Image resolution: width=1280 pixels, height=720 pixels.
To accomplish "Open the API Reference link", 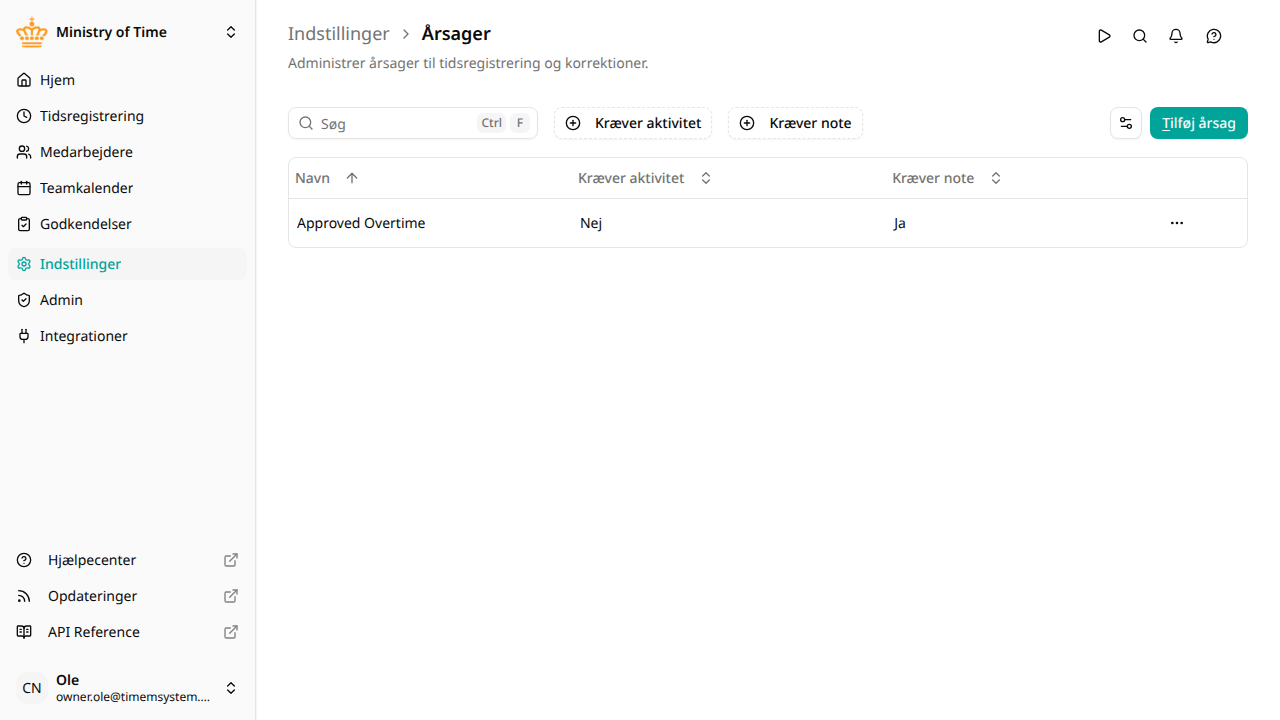I will click(x=127, y=632).
